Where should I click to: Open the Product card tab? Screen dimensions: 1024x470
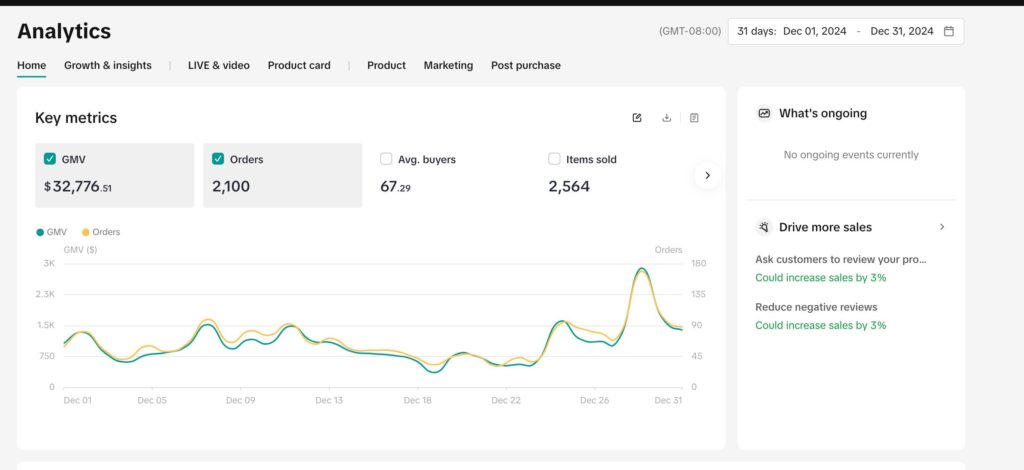pos(299,65)
